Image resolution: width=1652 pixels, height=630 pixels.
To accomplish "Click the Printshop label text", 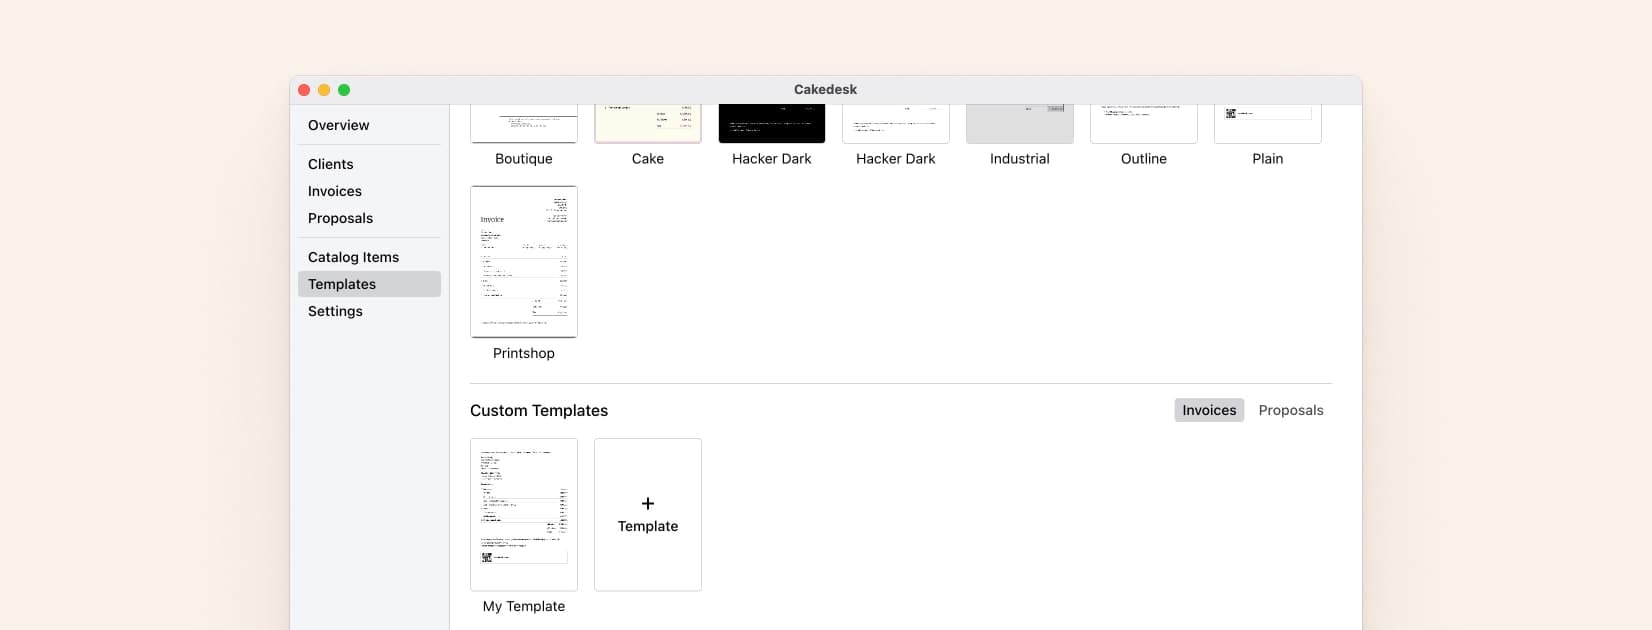I will (x=524, y=353).
